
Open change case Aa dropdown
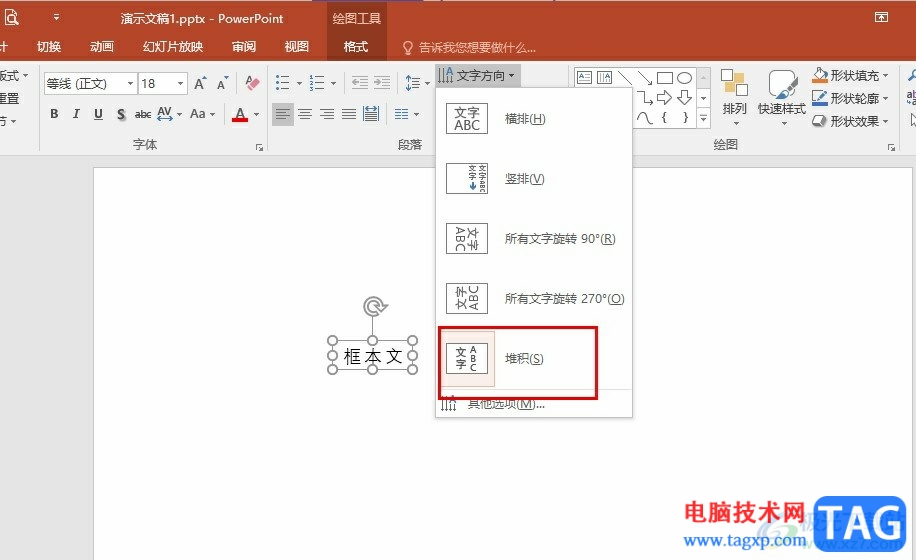[203, 114]
